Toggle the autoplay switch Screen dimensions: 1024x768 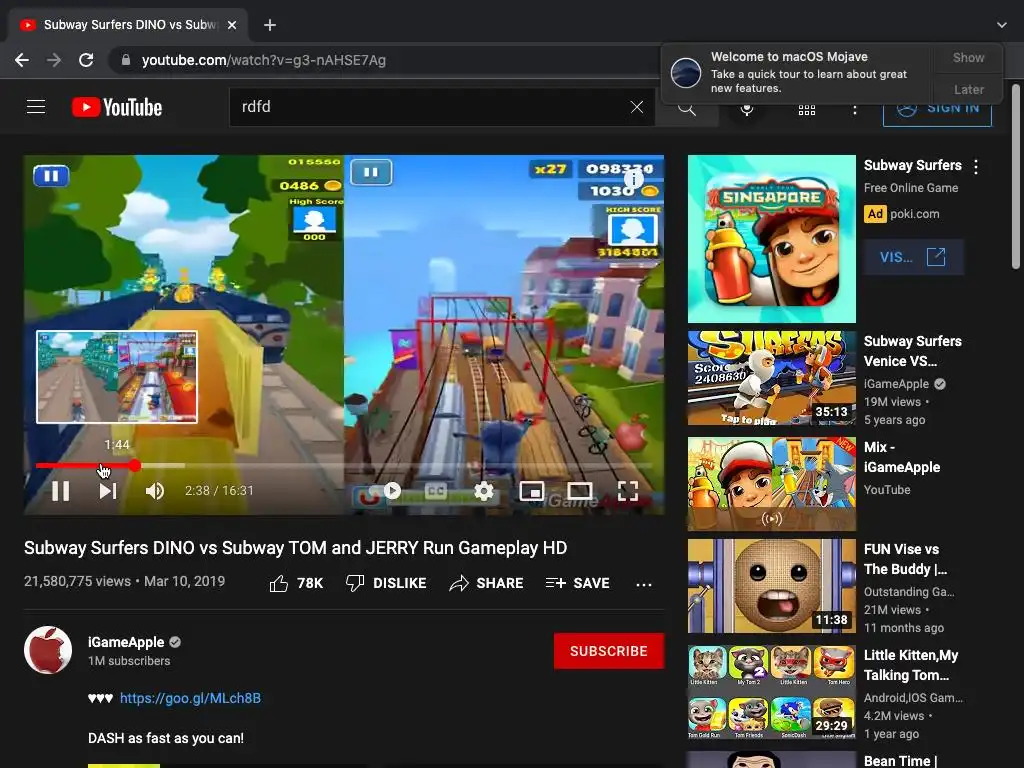[385, 490]
